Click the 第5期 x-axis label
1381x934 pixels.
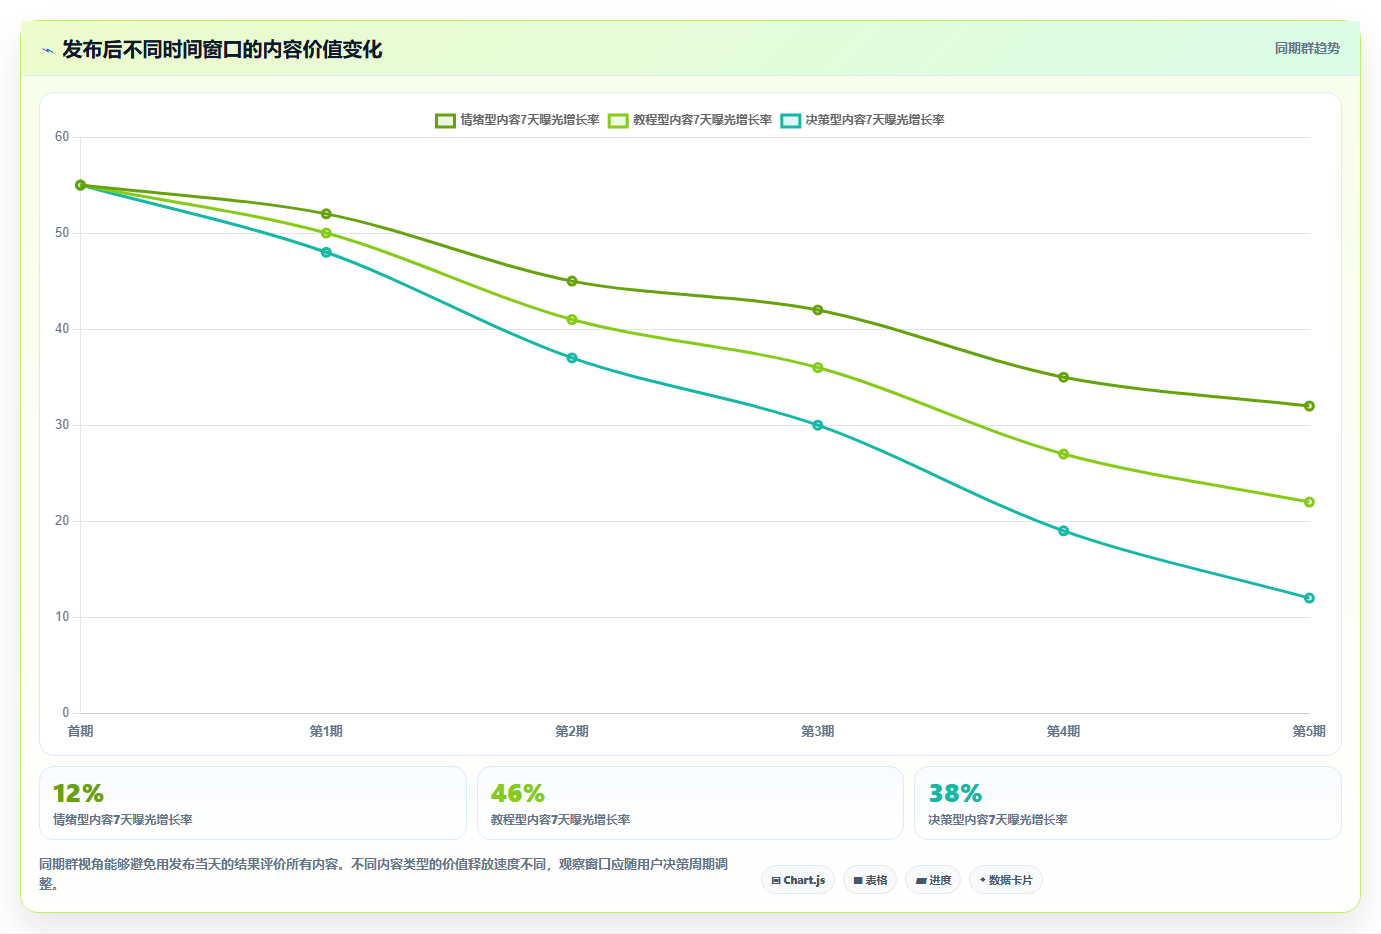click(x=1309, y=732)
